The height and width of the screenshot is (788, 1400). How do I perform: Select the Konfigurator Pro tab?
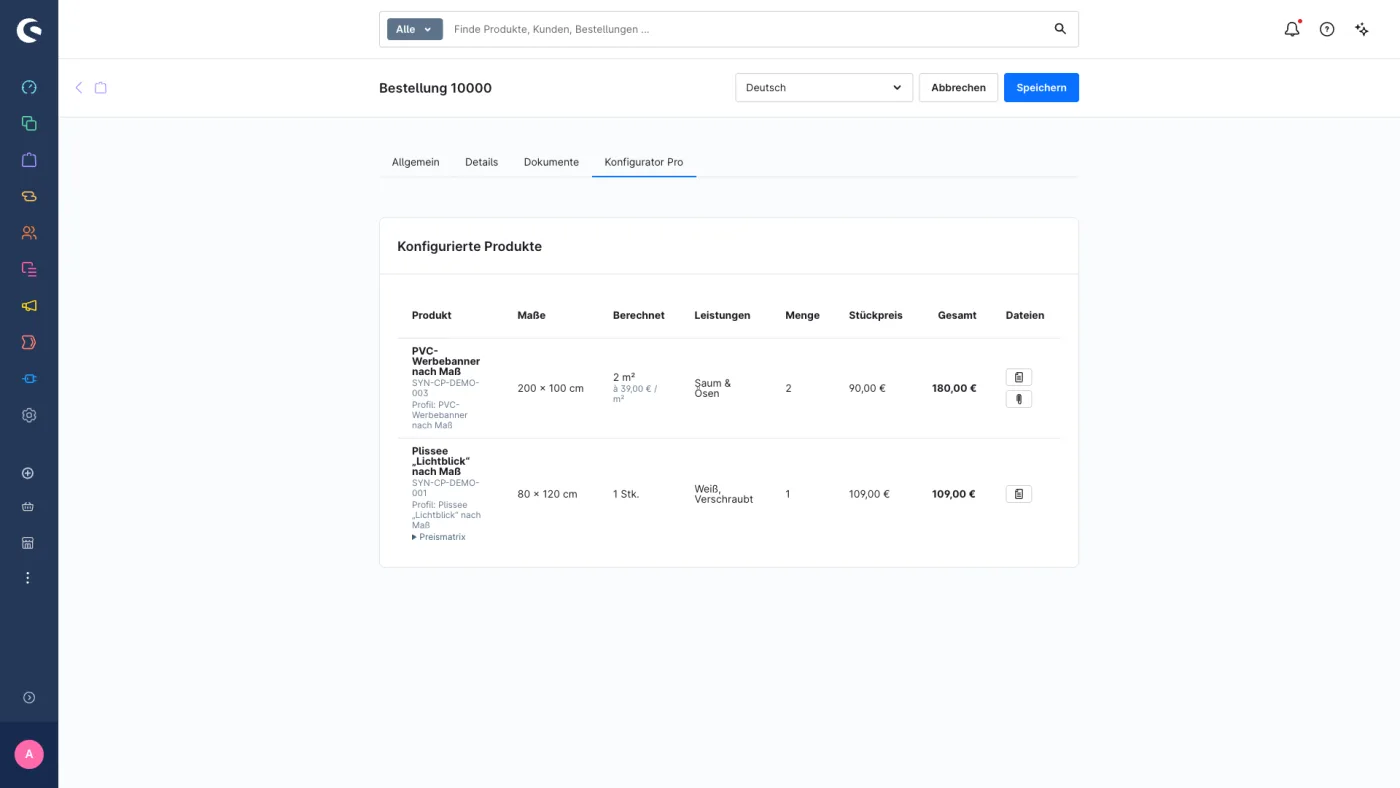[644, 162]
